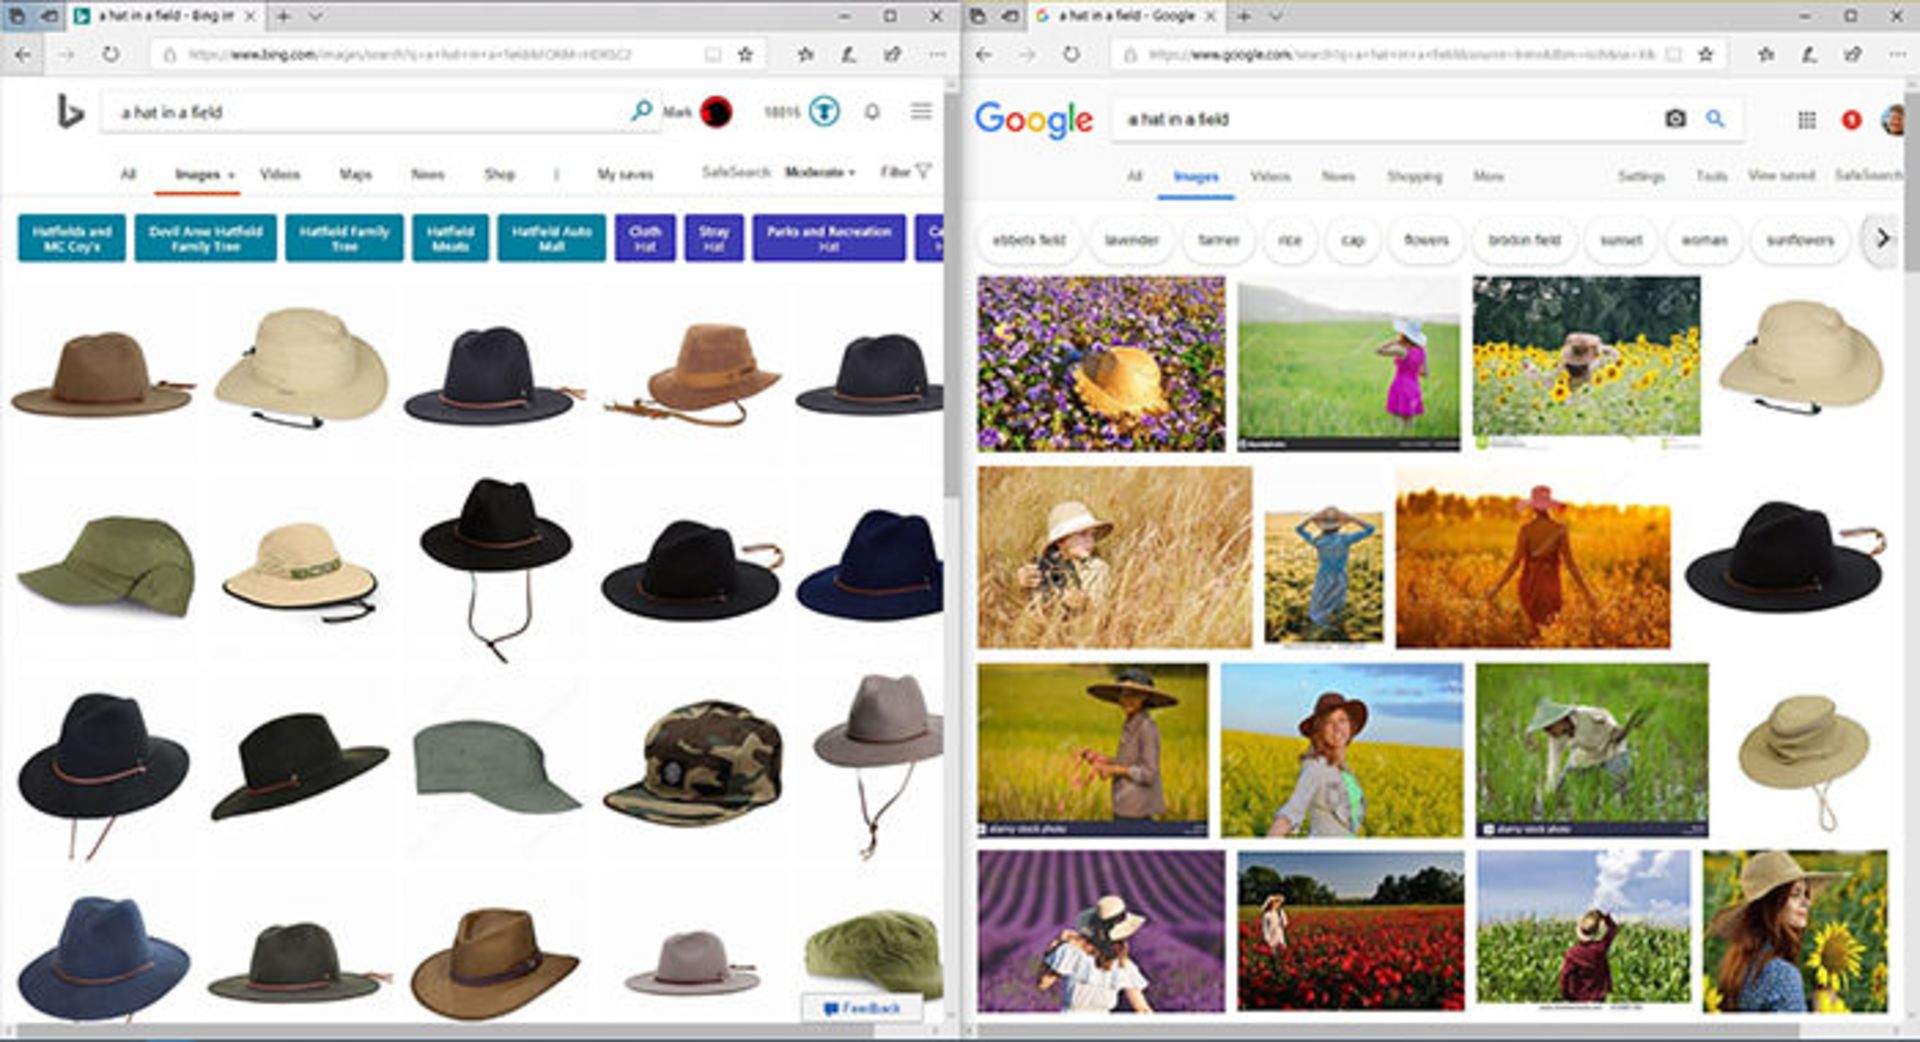Open the Bing hamburger menu
Image resolution: width=1920 pixels, height=1042 pixels.
(921, 111)
